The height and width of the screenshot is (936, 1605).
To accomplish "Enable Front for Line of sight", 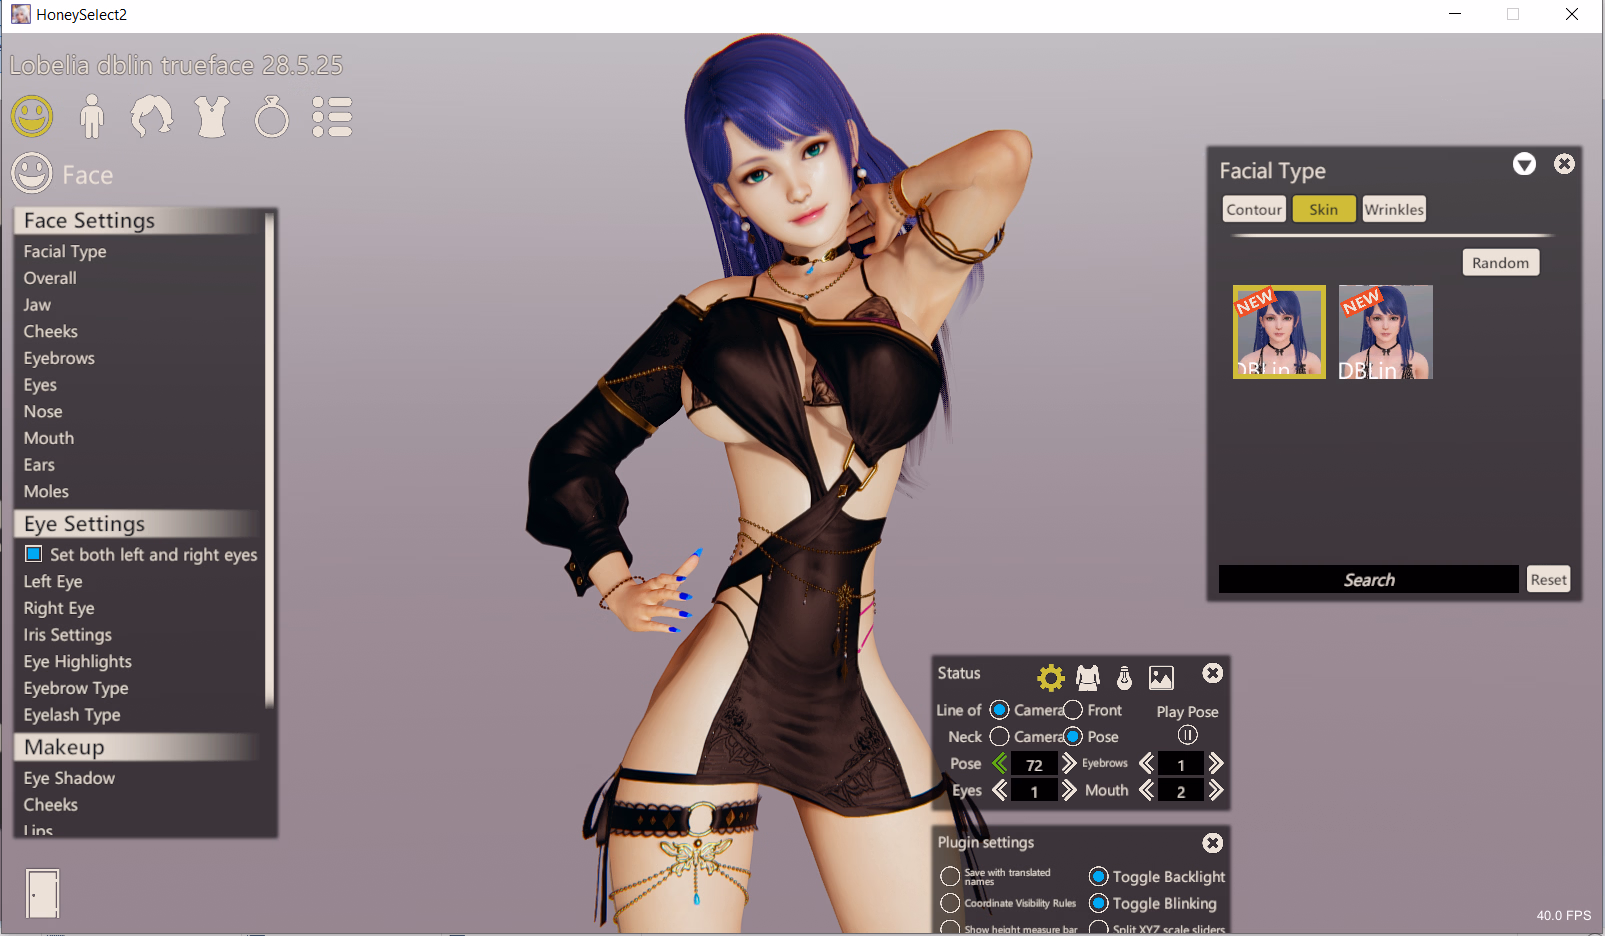I will tap(1073, 710).
